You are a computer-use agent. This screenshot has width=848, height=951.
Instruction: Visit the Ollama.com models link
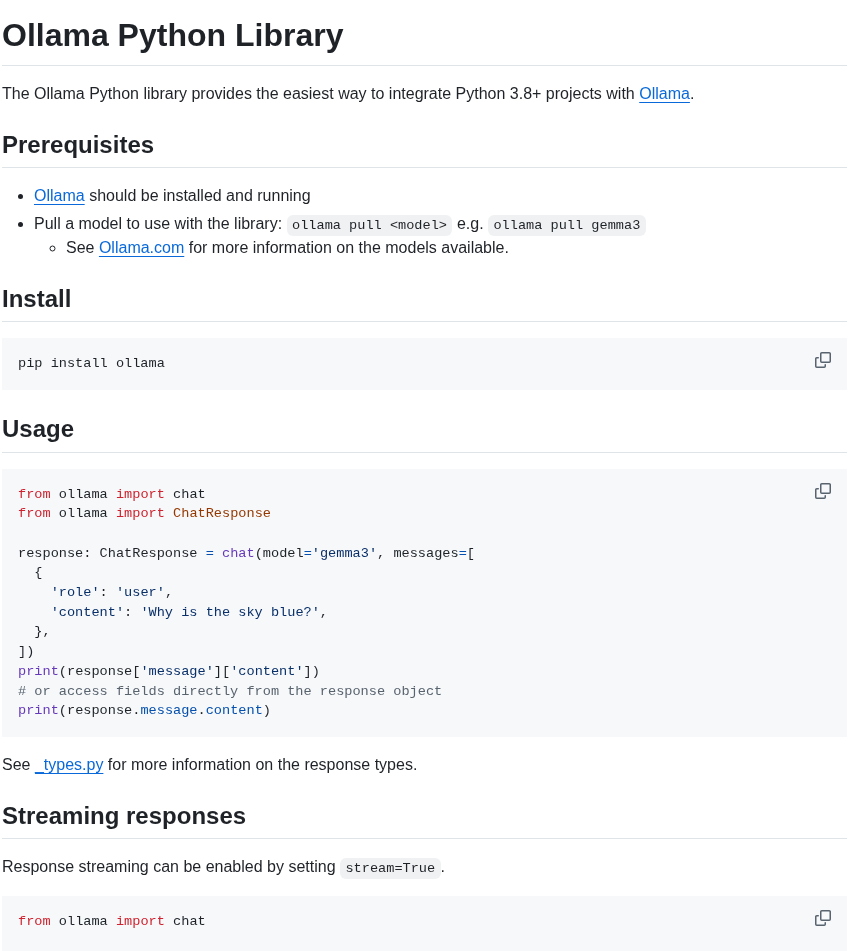pyautogui.click(x=141, y=247)
